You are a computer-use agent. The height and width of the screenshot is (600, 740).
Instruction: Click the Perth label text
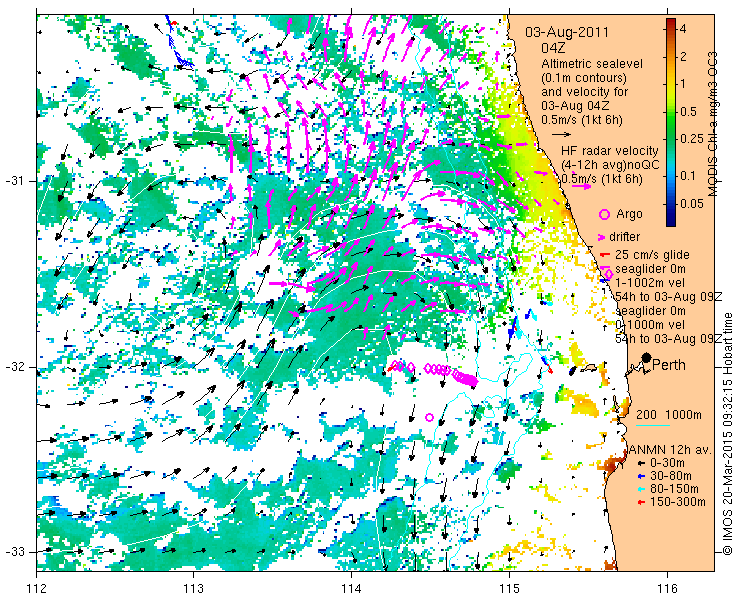pos(669,365)
